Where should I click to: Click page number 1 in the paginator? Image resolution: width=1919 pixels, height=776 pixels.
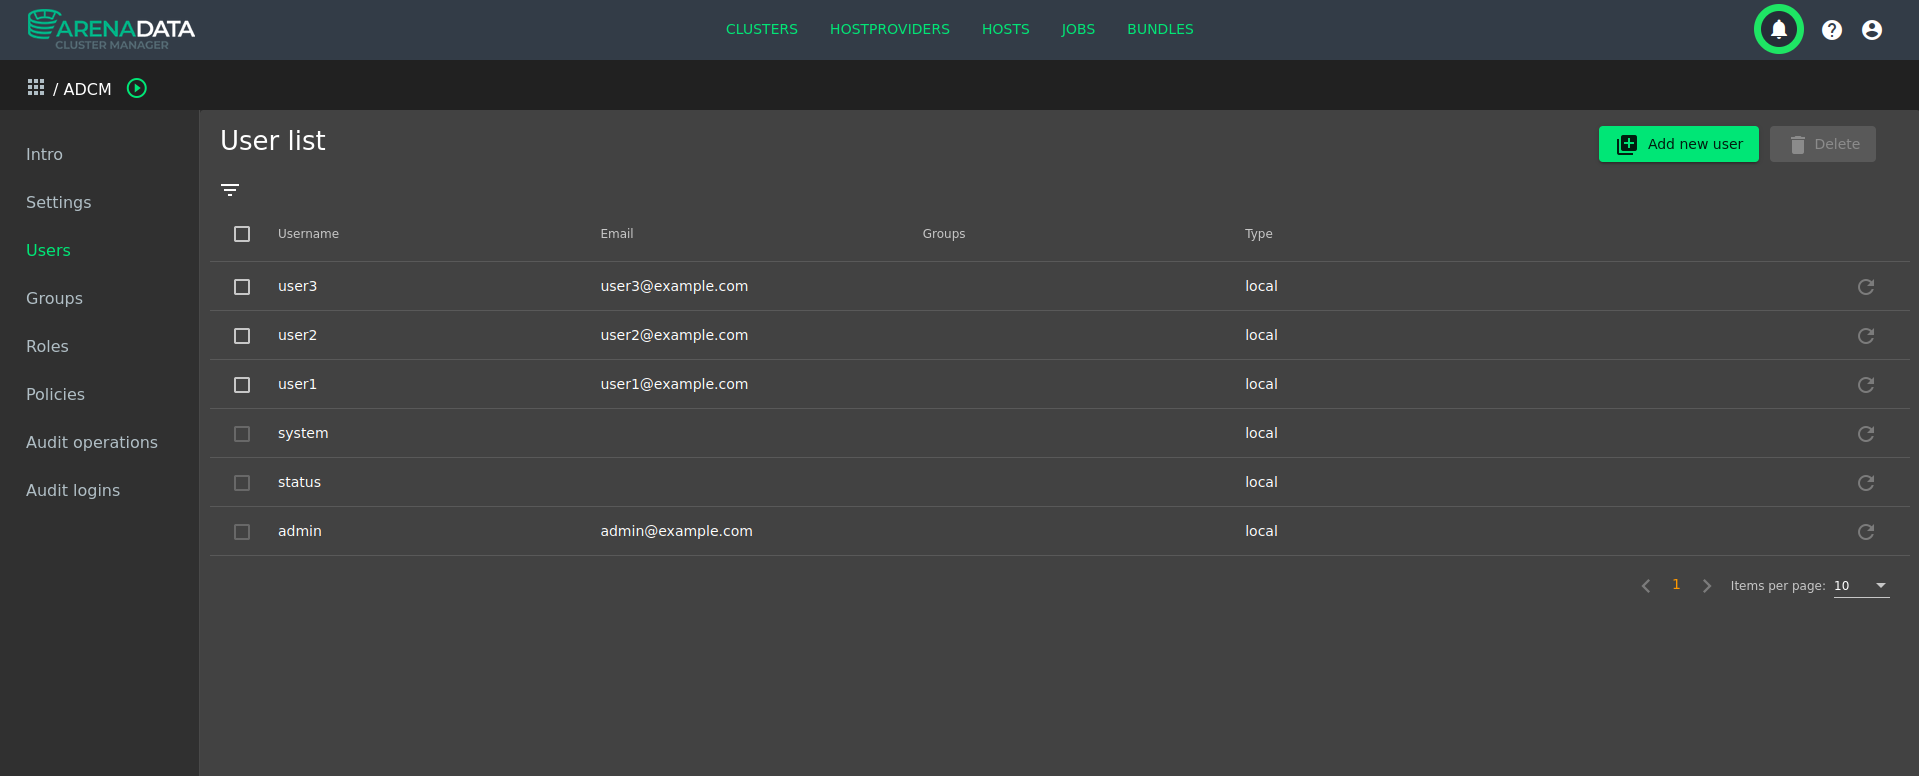pos(1676,585)
